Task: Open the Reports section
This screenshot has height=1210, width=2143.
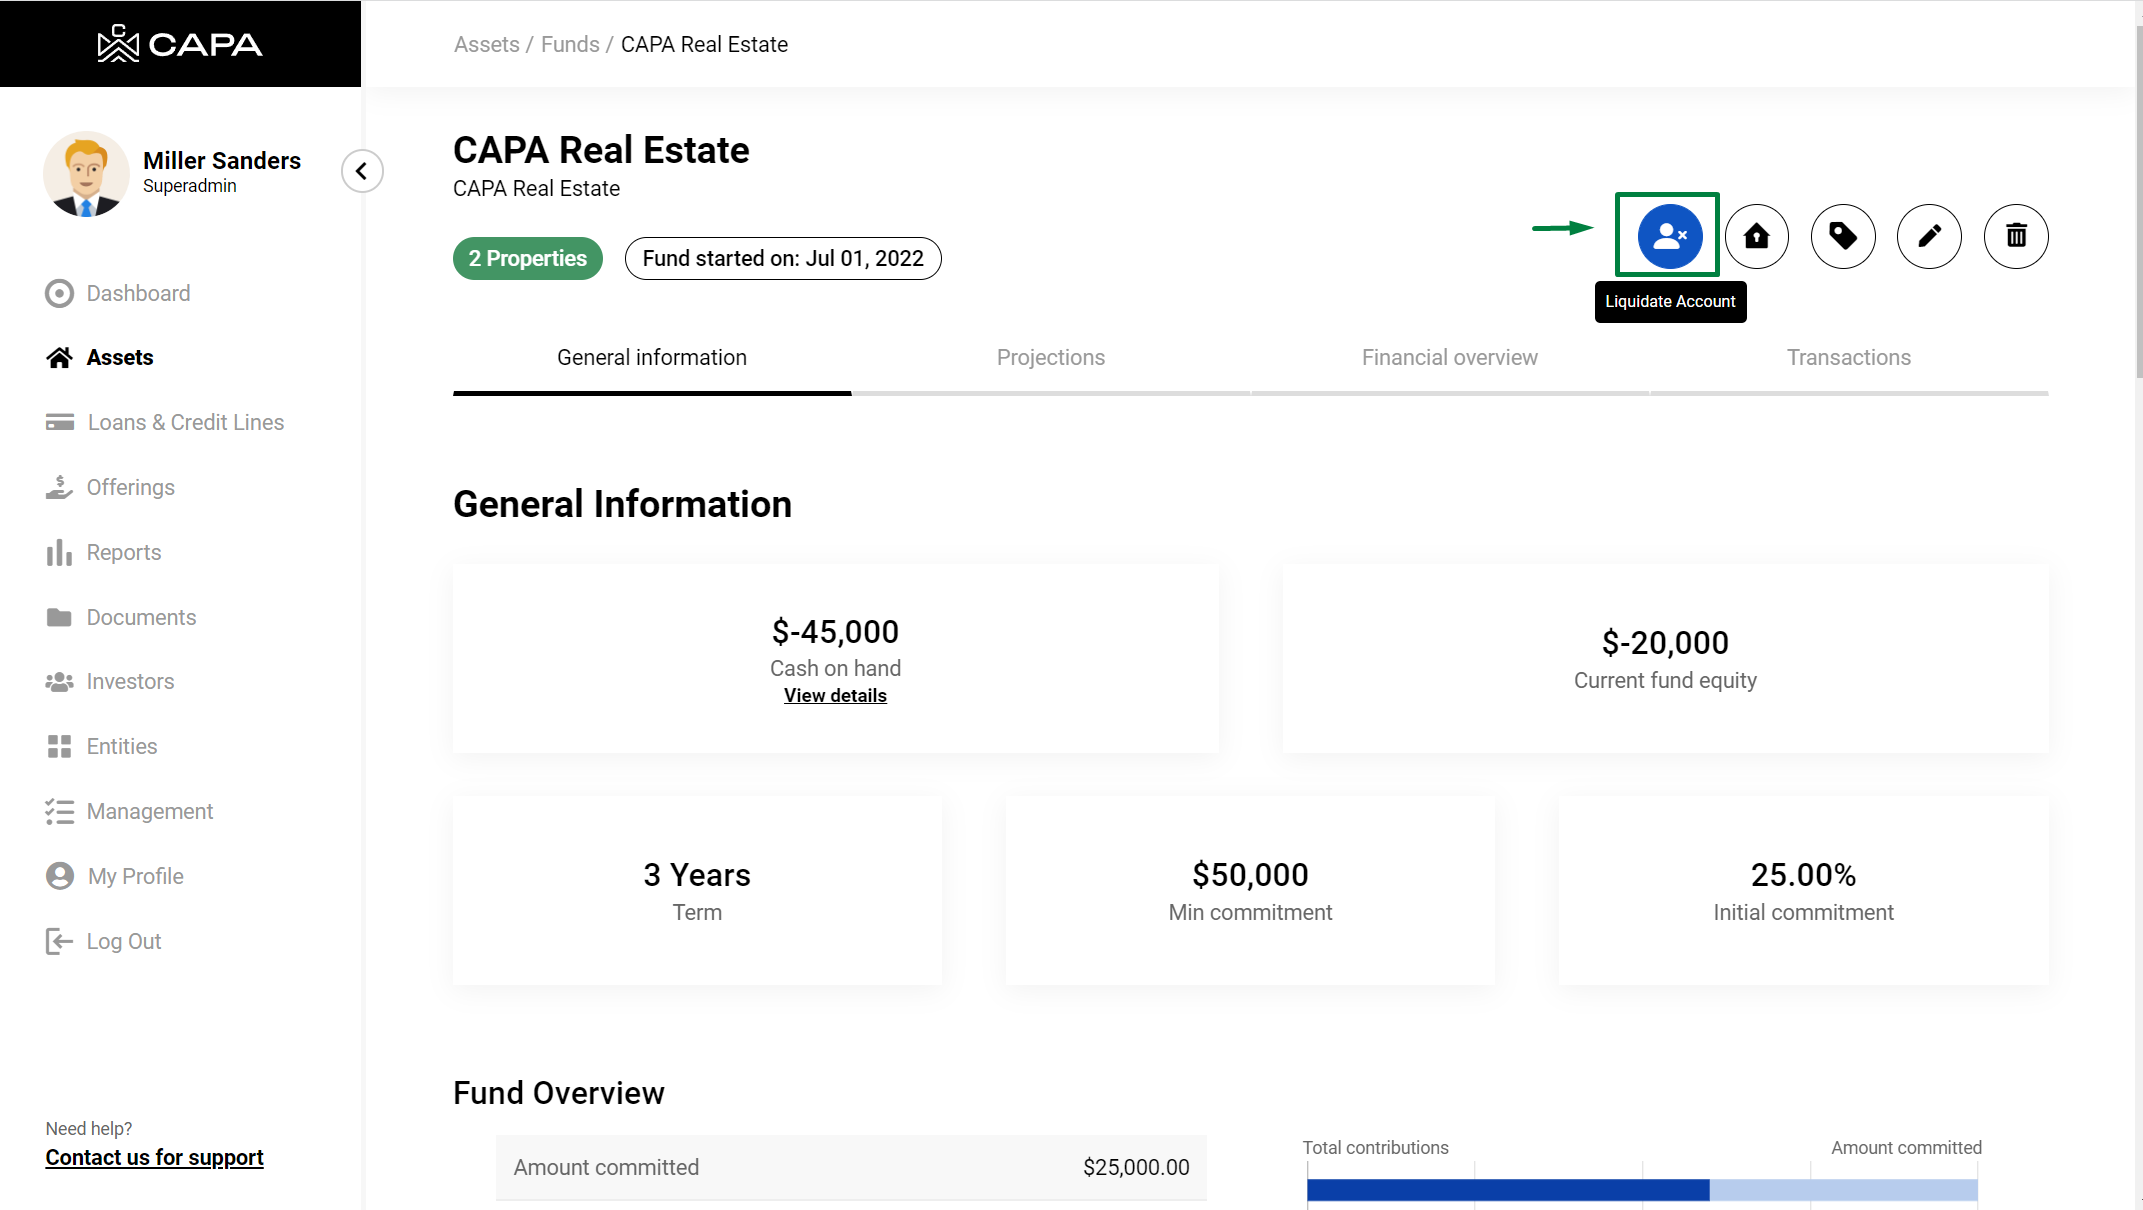Action: point(123,552)
